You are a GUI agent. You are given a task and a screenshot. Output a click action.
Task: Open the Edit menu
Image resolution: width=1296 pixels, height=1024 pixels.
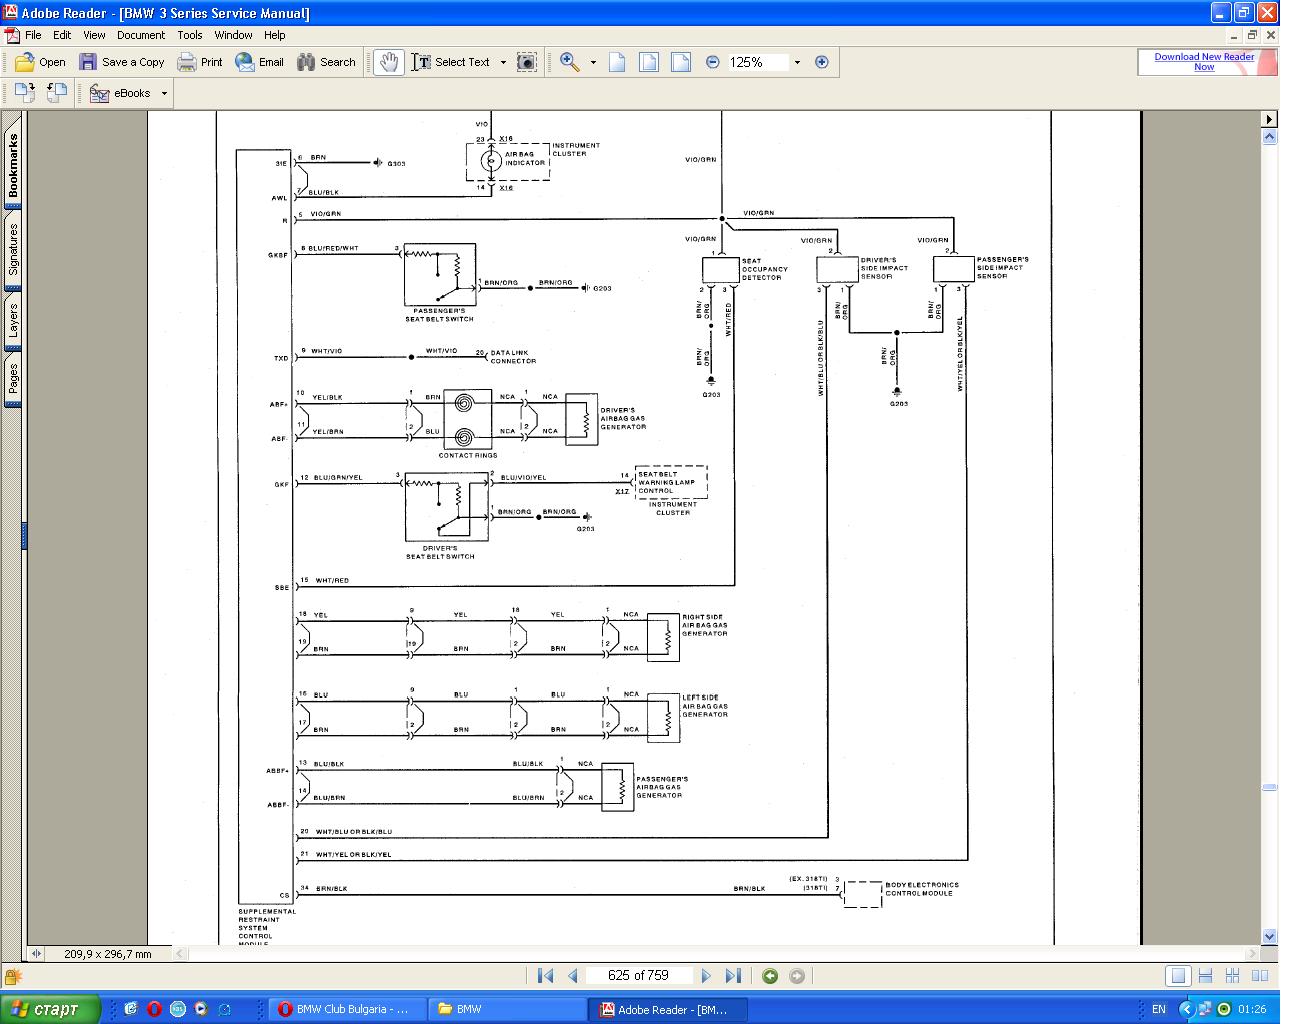coord(62,35)
